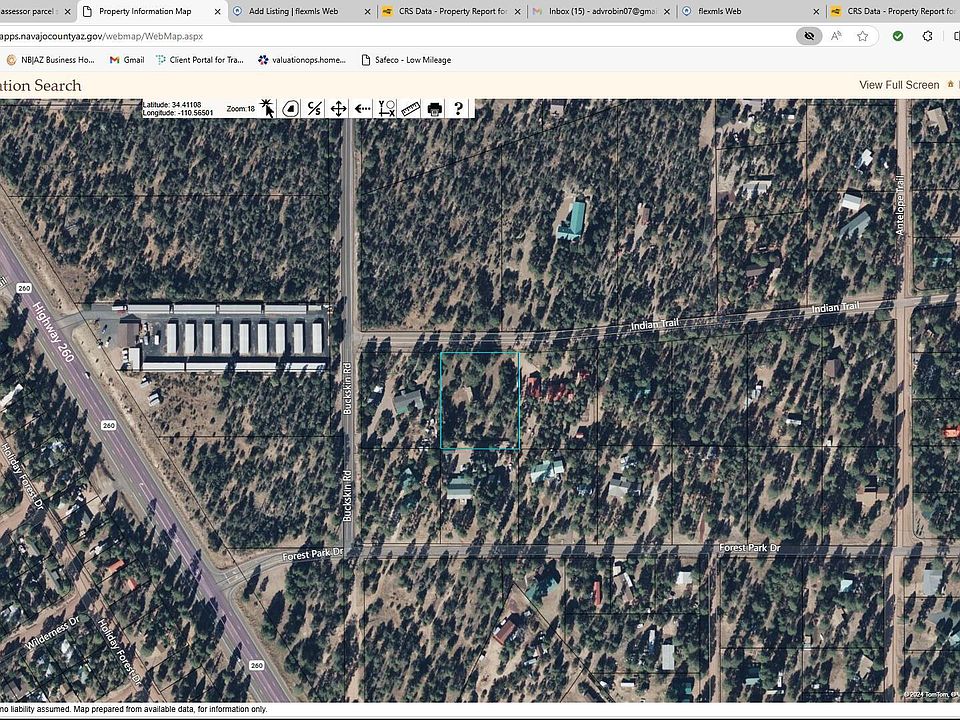Open map help with question mark
This screenshot has width=960, height=720.
[458, 108]
